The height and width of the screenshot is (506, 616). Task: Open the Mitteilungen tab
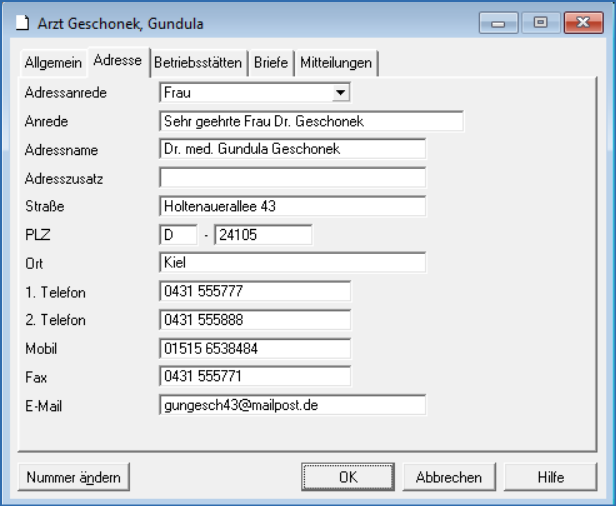pyautogui.click(x=336, y=63)
